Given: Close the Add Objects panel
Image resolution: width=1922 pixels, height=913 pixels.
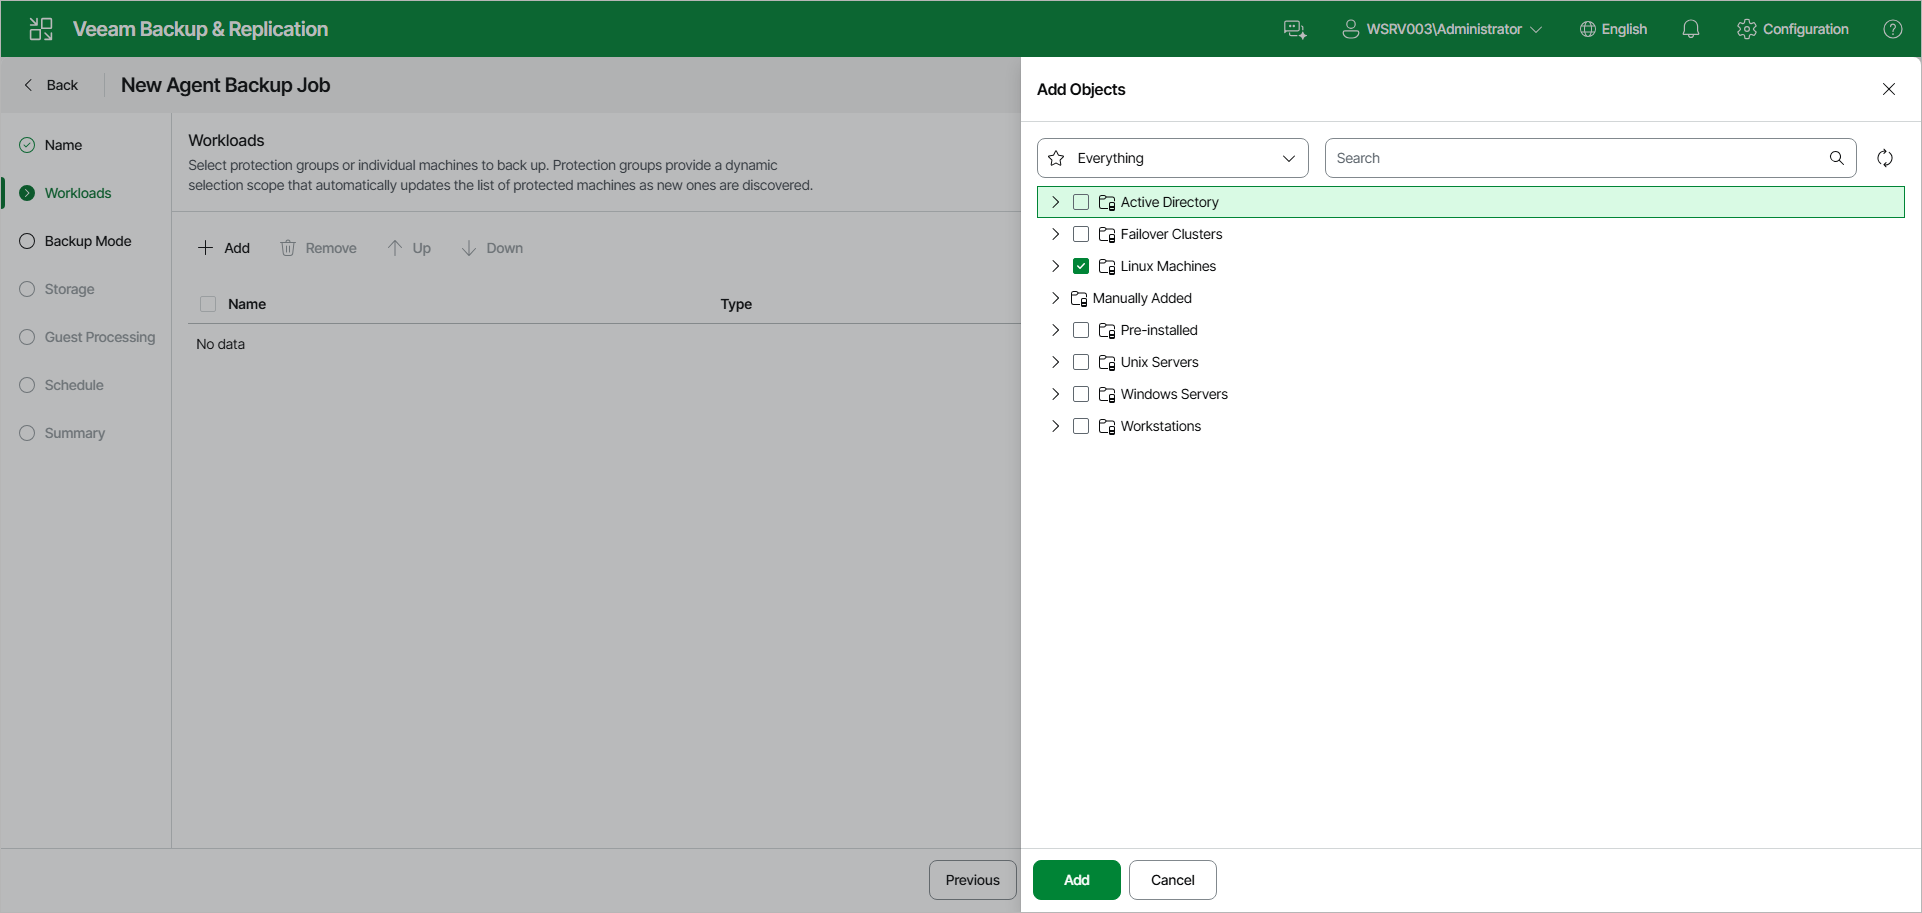Looking at the screenshot, I should [1889, 89].
